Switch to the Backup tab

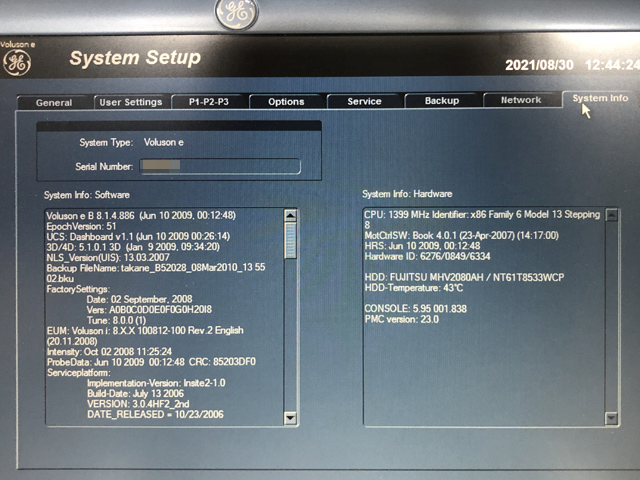442,100
